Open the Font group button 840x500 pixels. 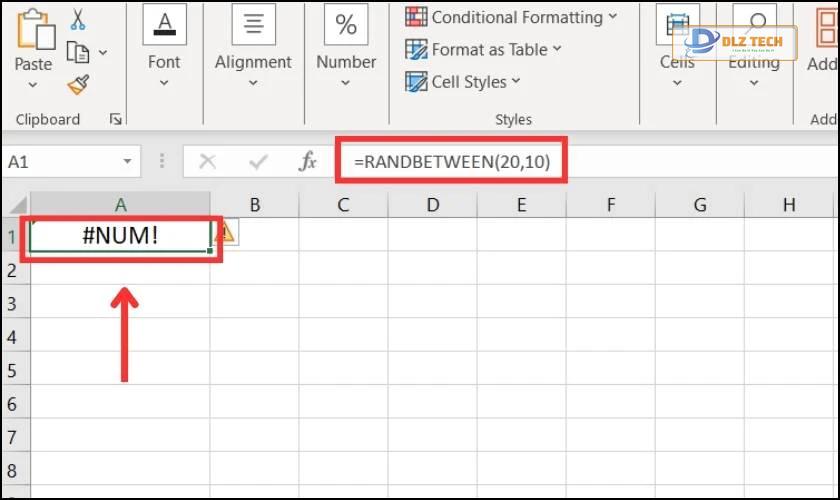(164, 47)
